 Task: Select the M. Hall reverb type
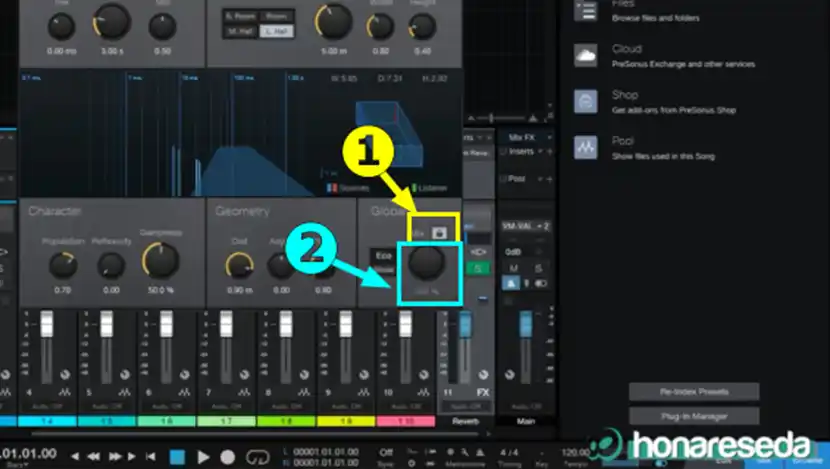click(240, 31)
